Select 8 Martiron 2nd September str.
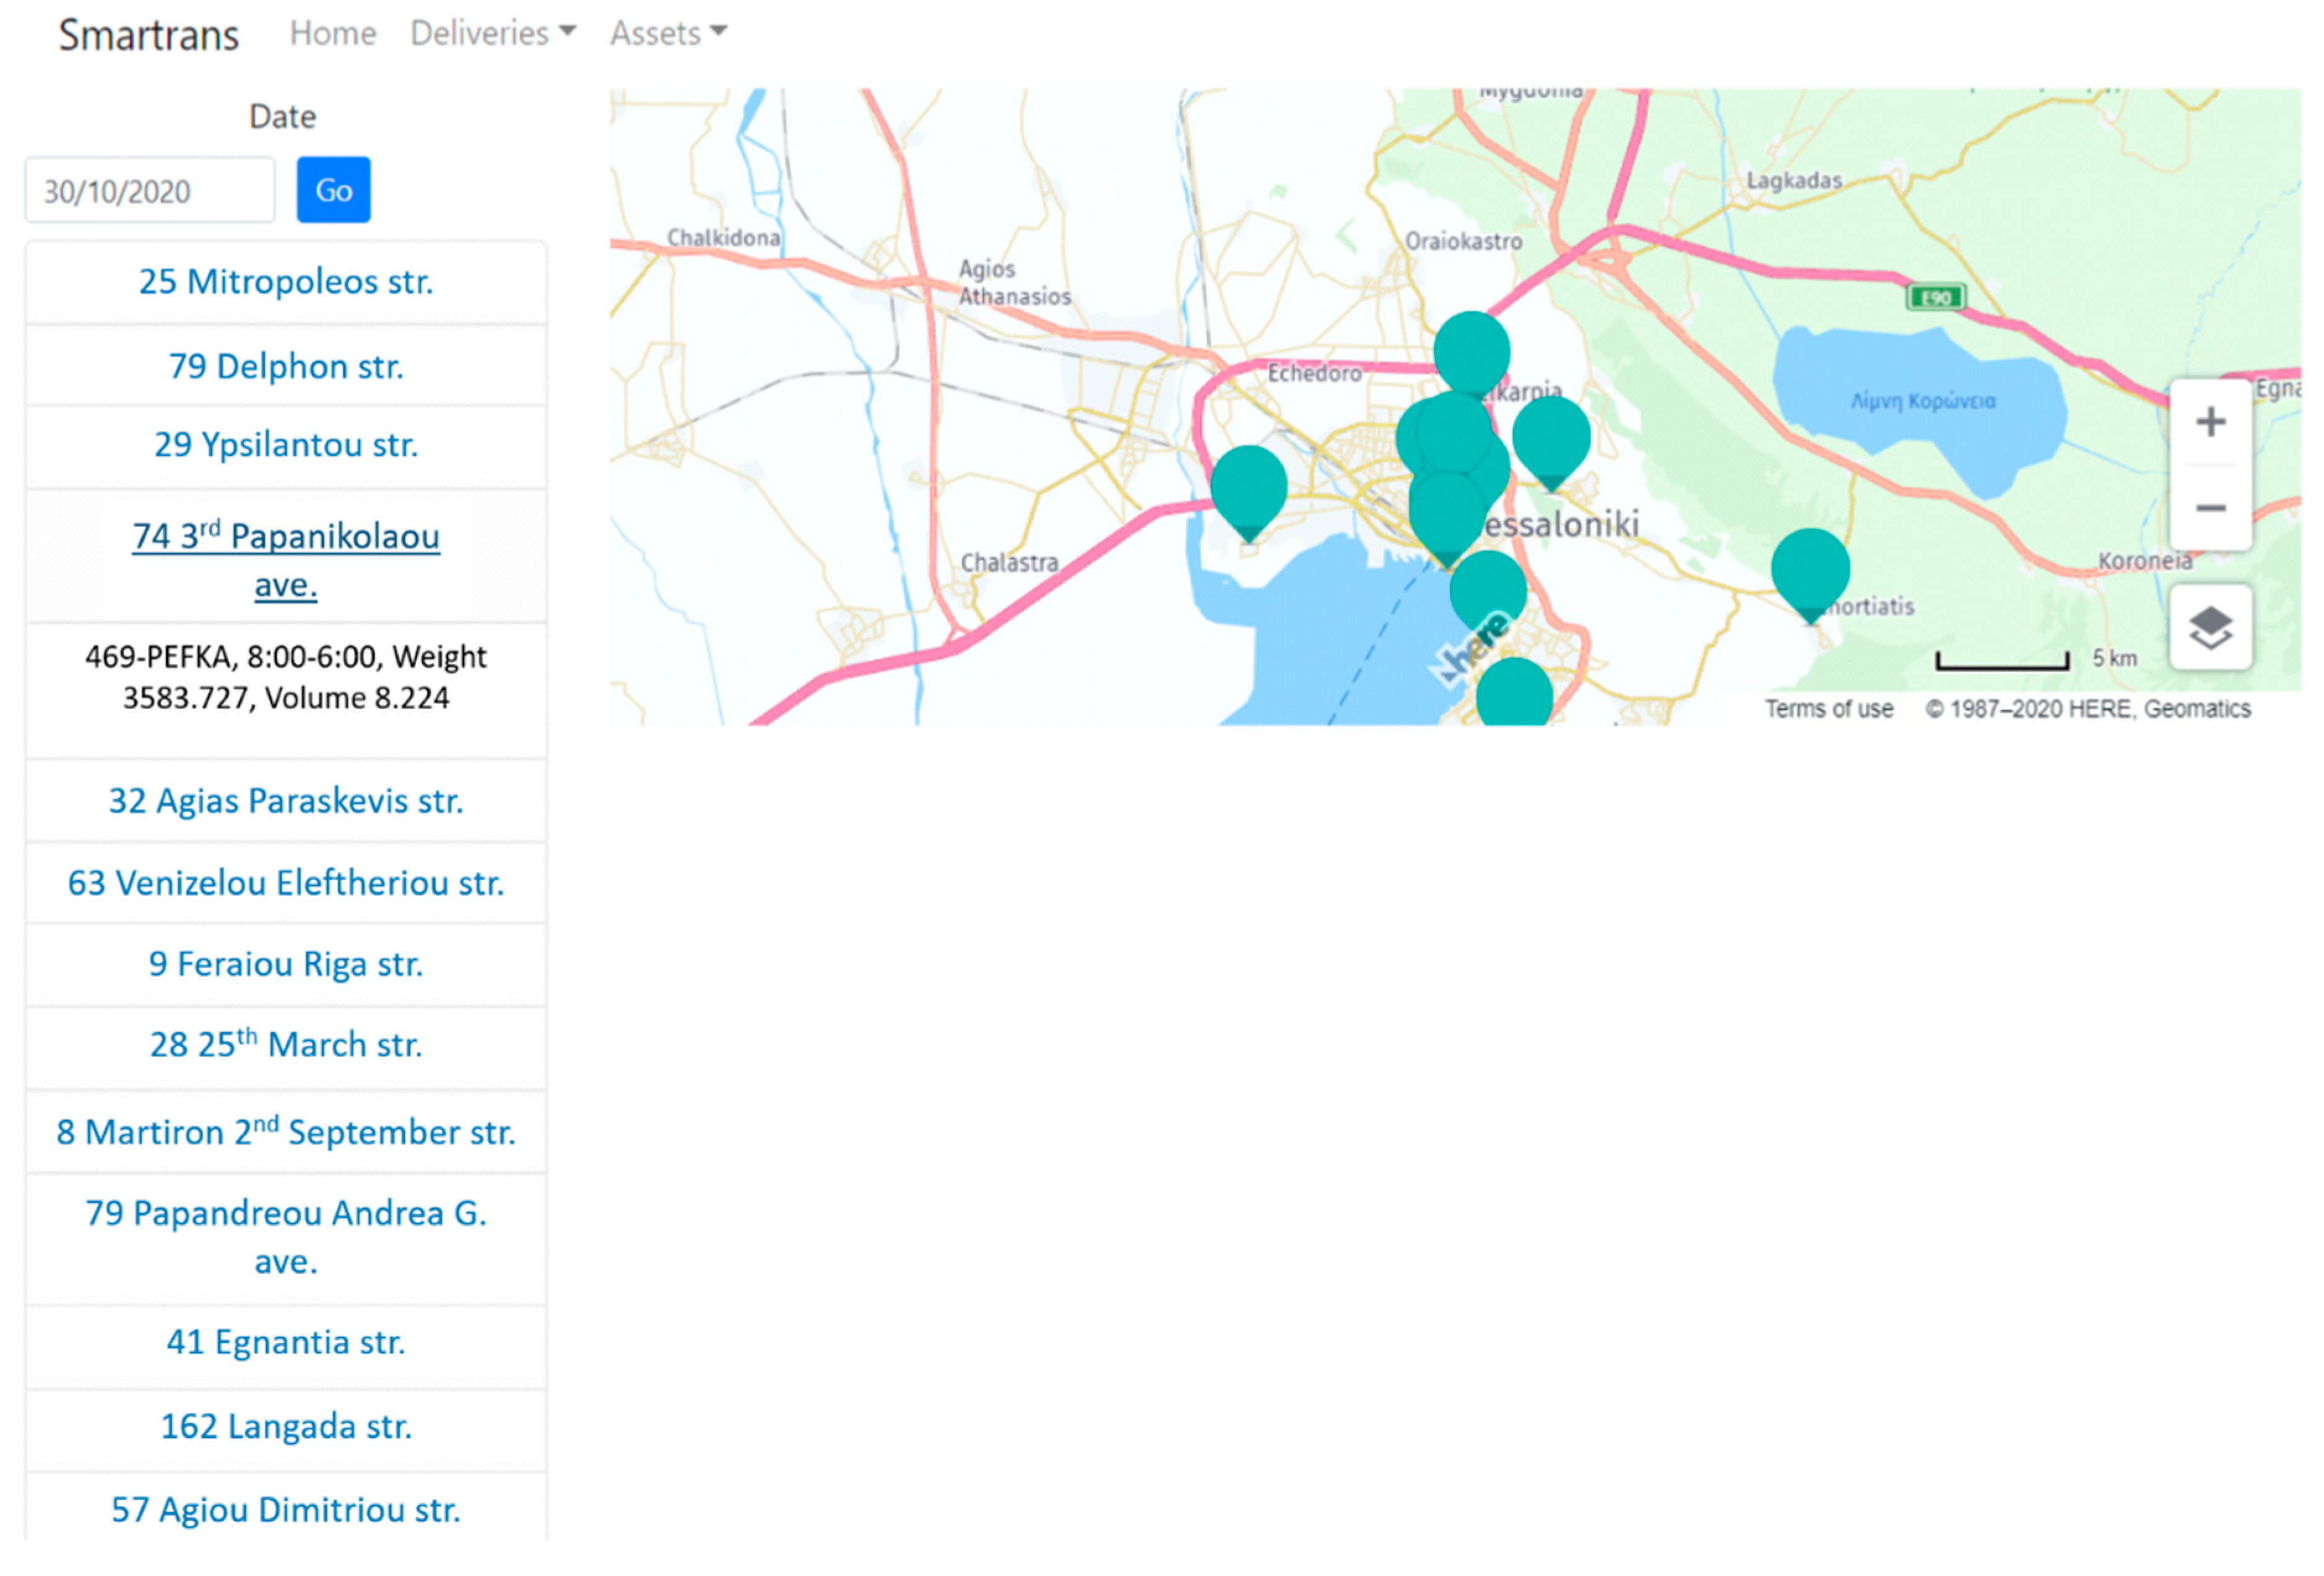This screenshot has height=1576, width=2324. click(286, 1132)
